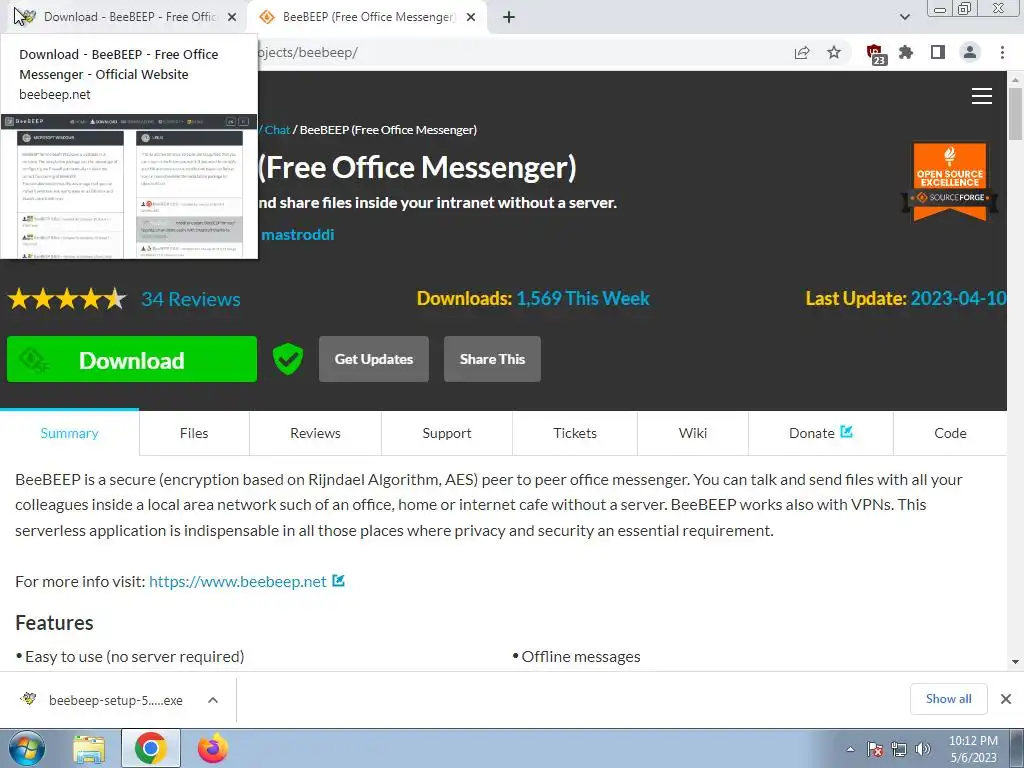Viewport: 1024px width, 768px height.
Task: Select the BeeBEEP (Free Office Messenger) browser tab
Action: tap(368, 17)
